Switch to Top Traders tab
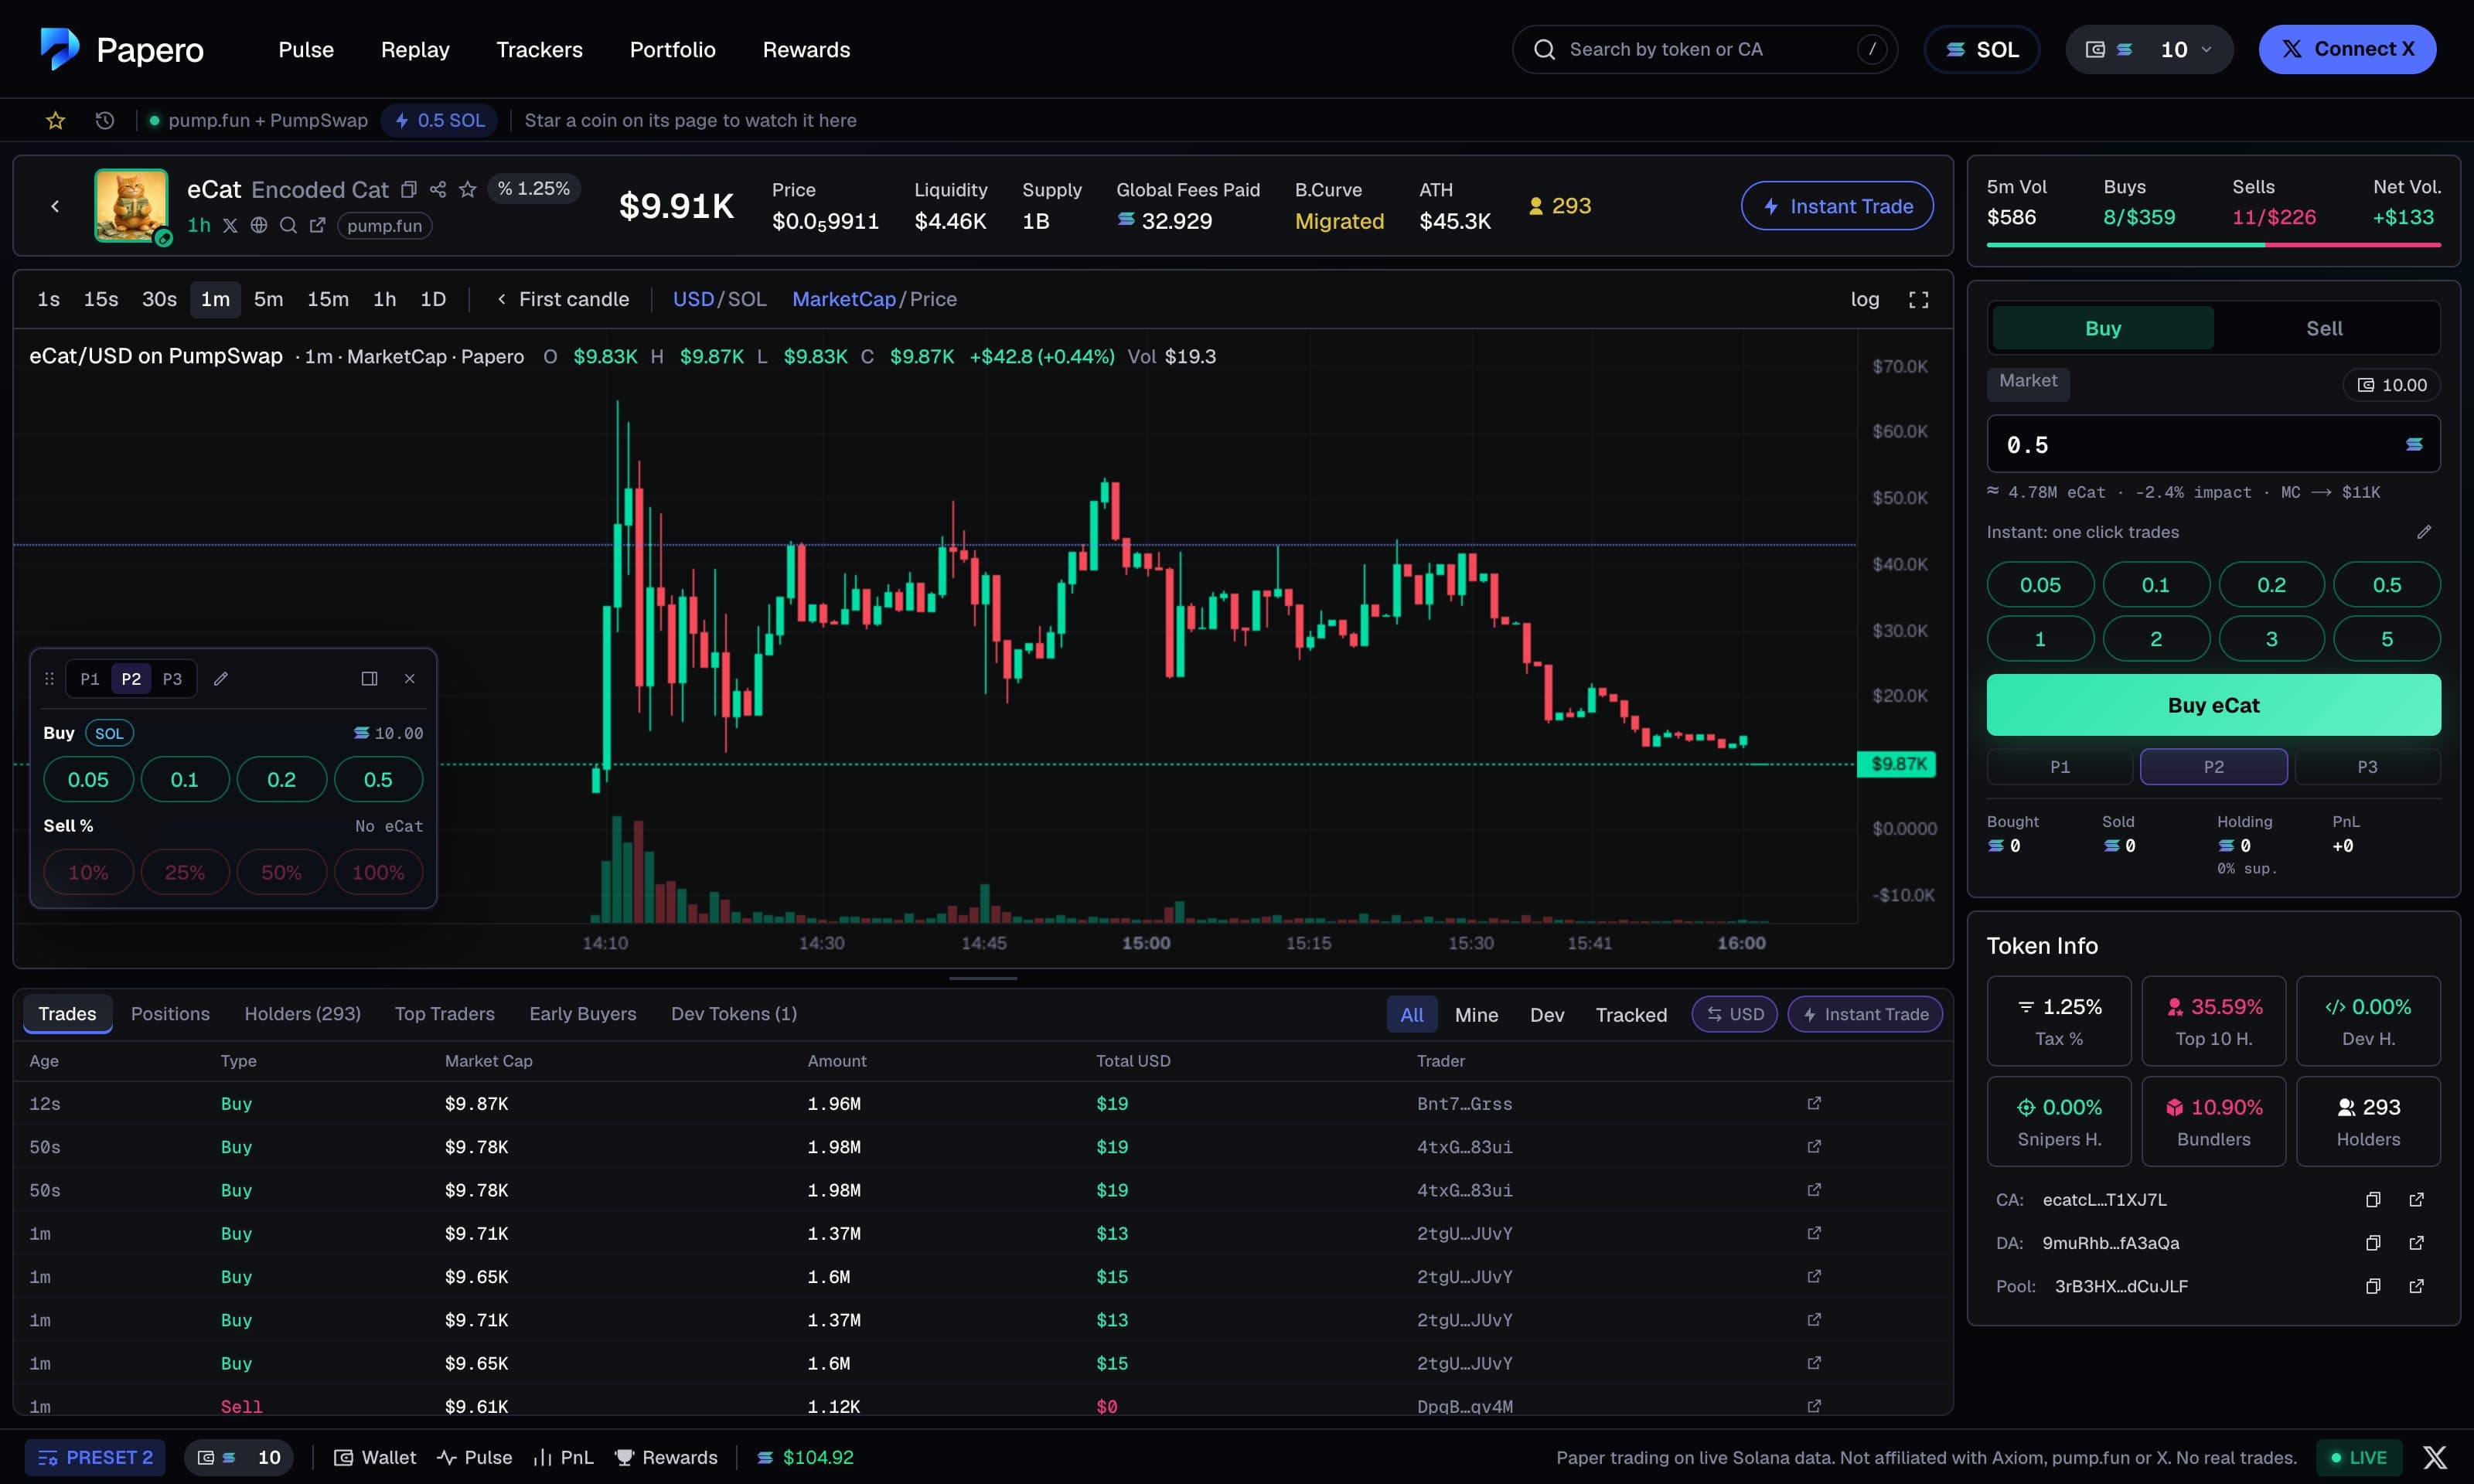Viewport: 2474px width, 1484px height. tap(445, 1014)
